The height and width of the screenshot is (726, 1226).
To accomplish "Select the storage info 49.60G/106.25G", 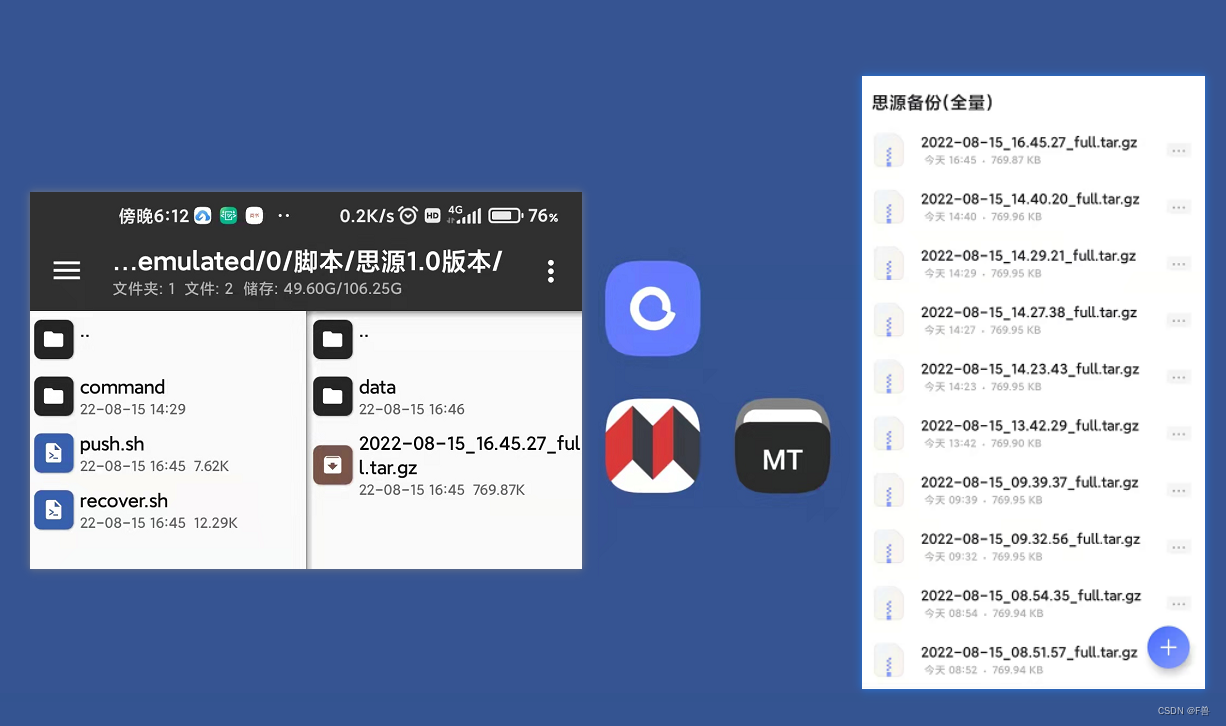I will click(x=344, y=289).
